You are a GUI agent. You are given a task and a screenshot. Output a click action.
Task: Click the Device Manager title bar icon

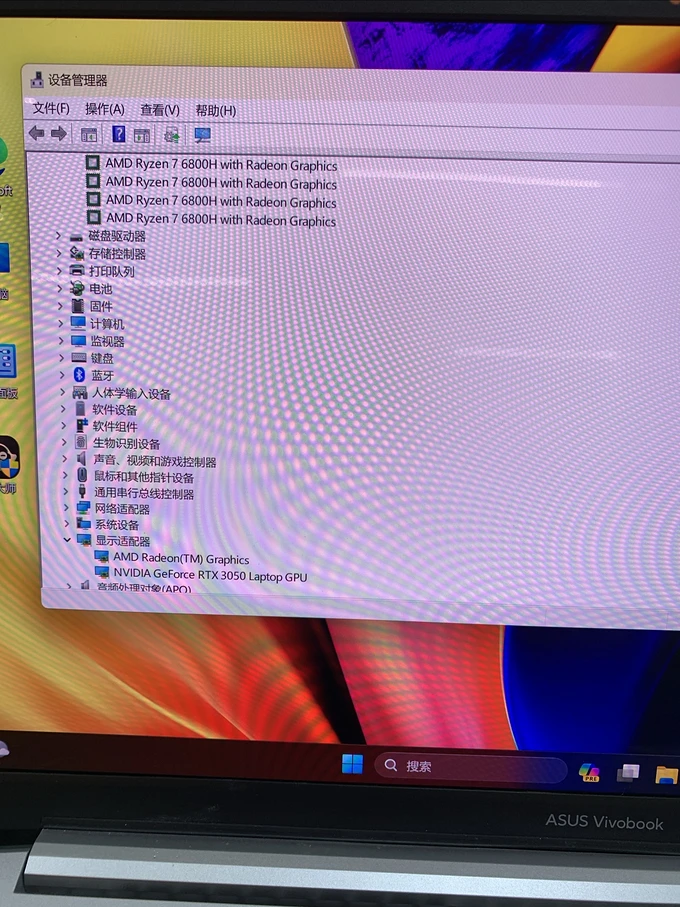(37, 80)
